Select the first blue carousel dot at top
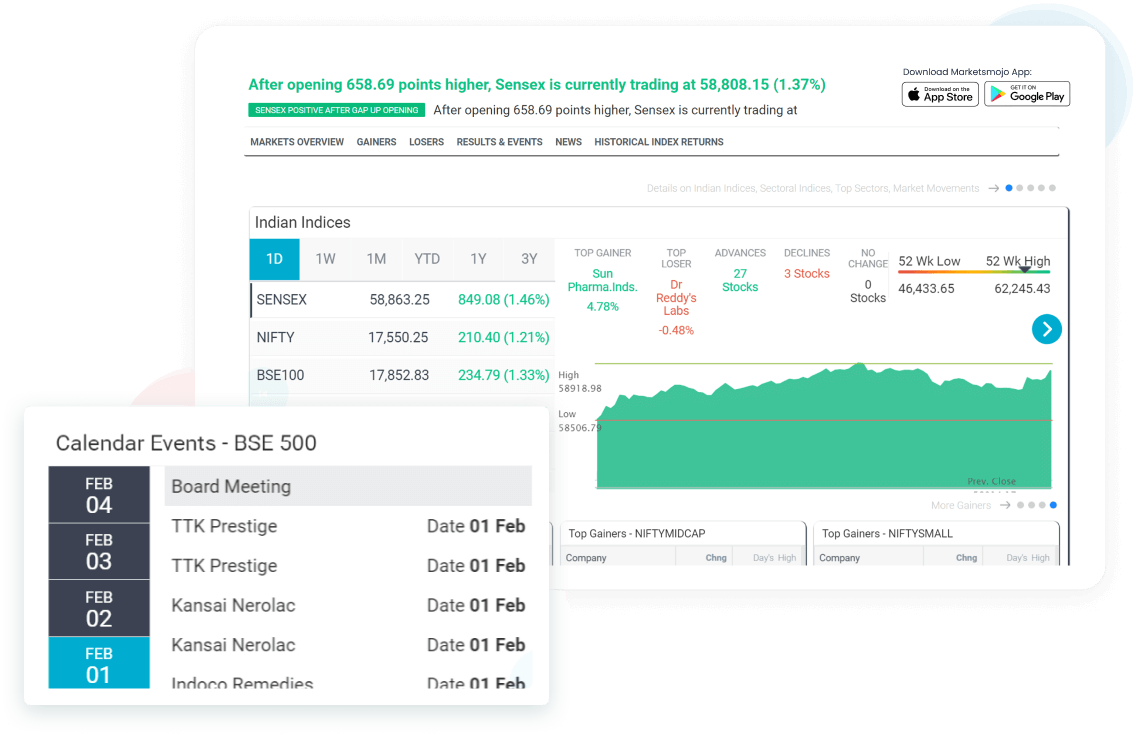The image size is (1136, 735). point(1008,188)
